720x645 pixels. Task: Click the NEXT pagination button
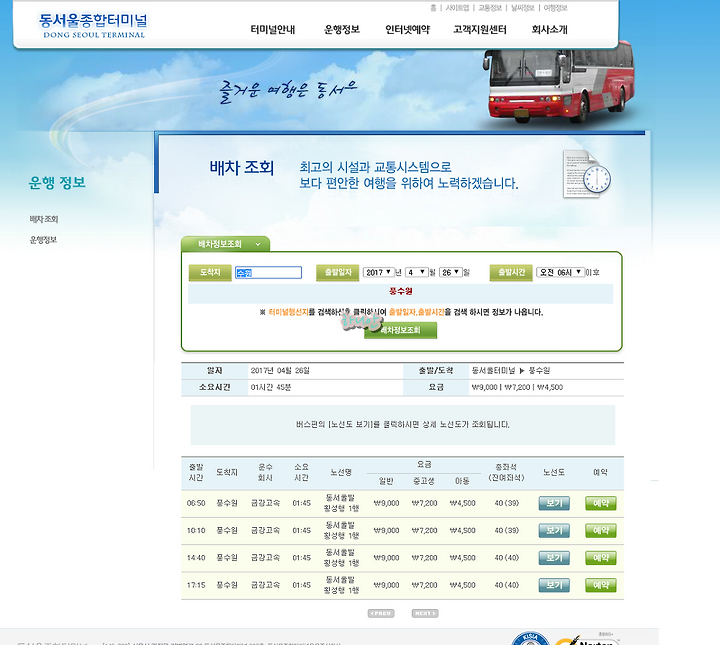(425, 613)
